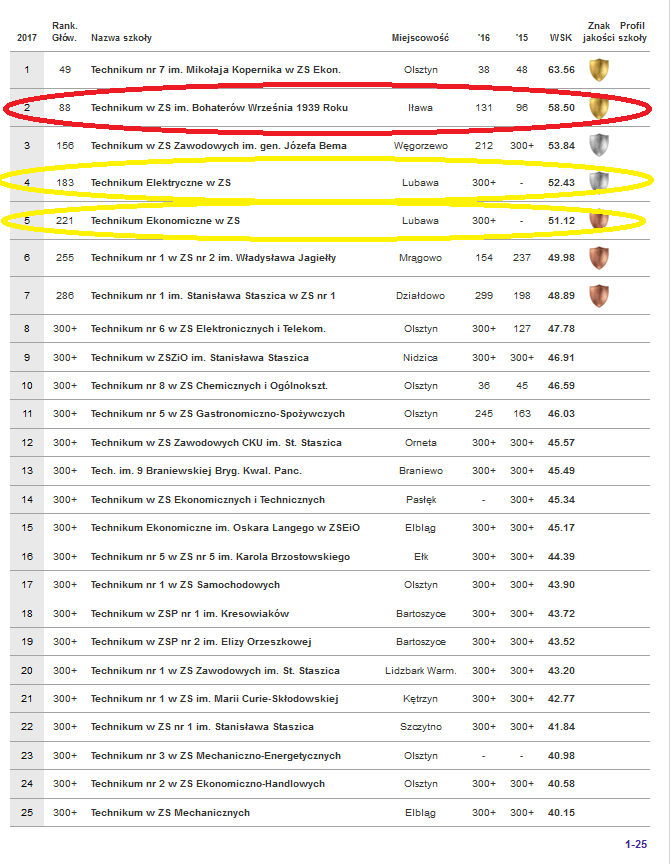Click the WSK value 58.50
Viewport: 670px width, 864px height.
click(x=561, y=108)
